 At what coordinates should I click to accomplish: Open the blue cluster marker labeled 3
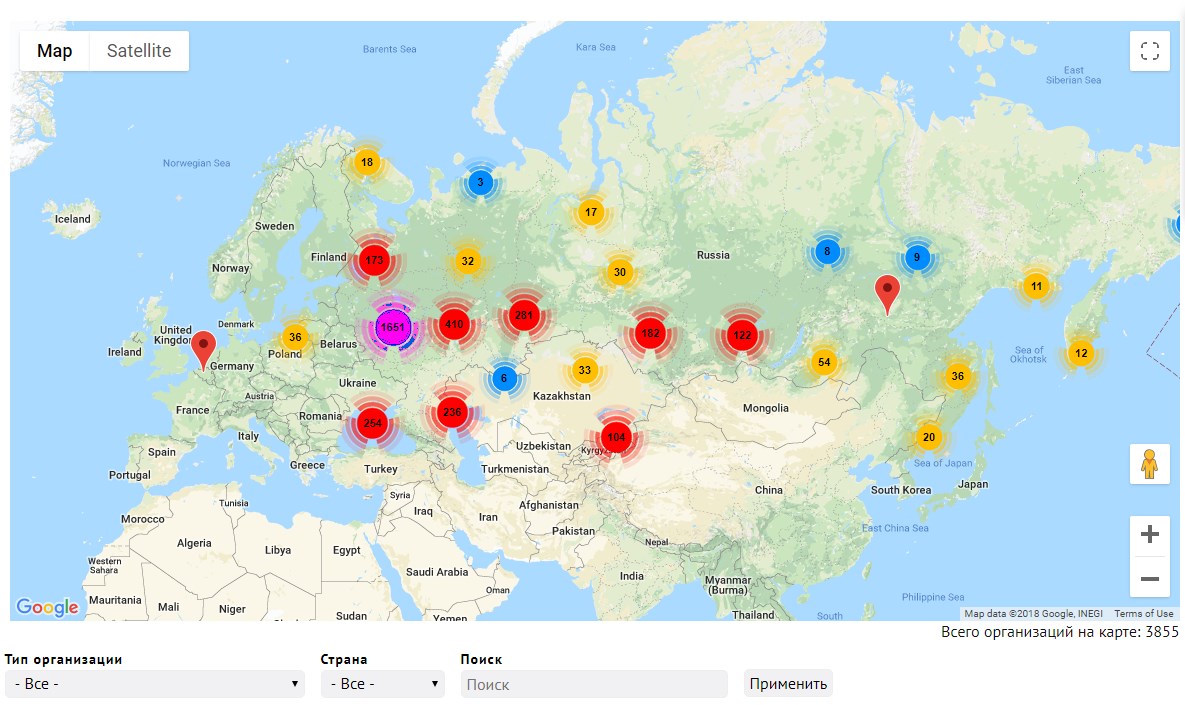tap(480, 182)
